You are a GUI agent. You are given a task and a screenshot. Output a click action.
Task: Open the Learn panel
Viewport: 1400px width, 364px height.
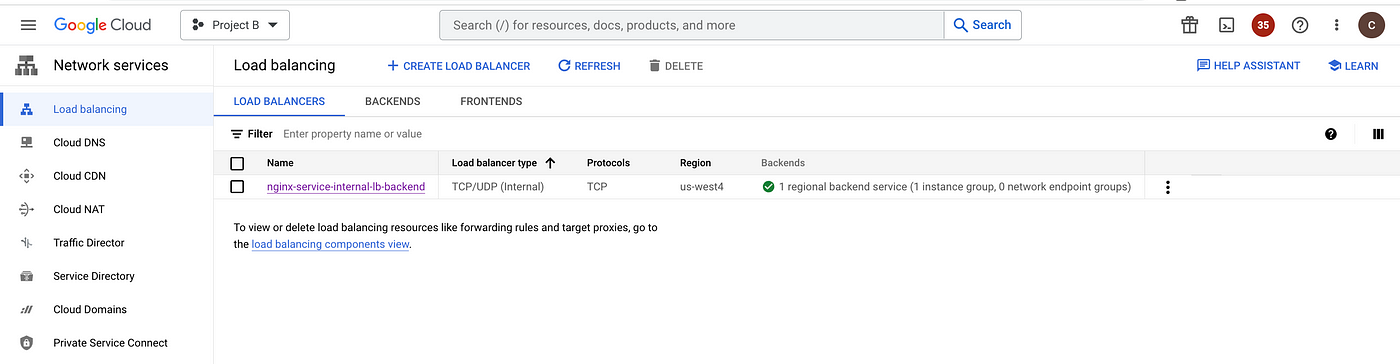tap(1353, 66)
